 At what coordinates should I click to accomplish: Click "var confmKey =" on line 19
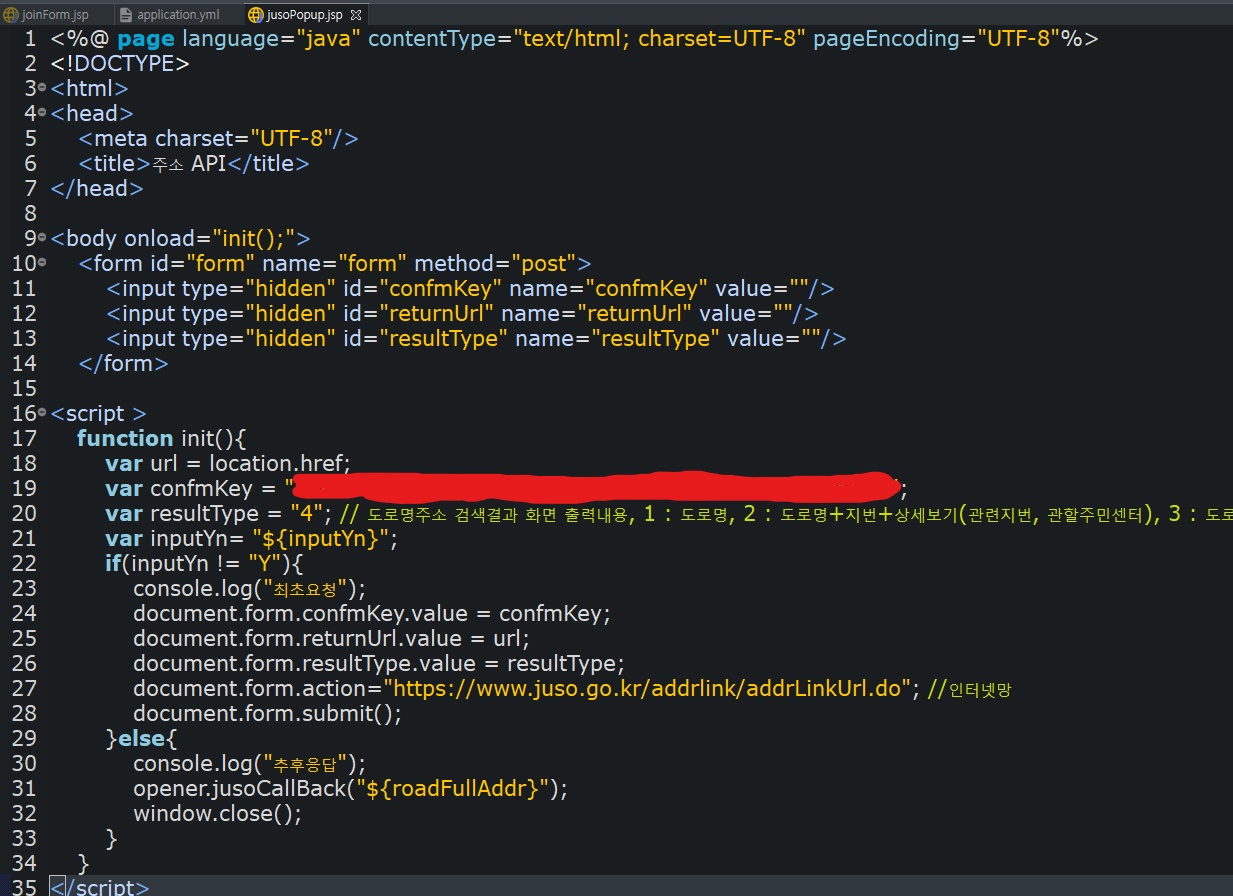192,488
